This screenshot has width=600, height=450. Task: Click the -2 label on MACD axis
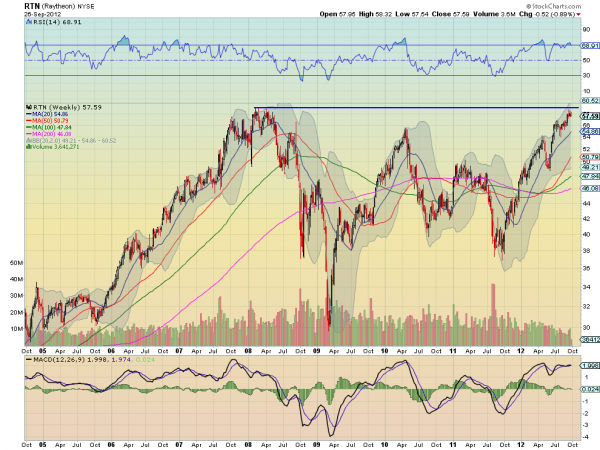click(x=586, y=414)
